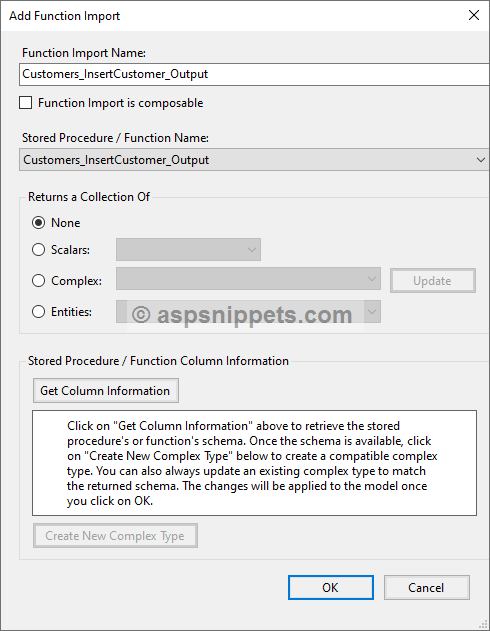
Task: Open the Scalars type dropdown
Action: coord(188,250)
